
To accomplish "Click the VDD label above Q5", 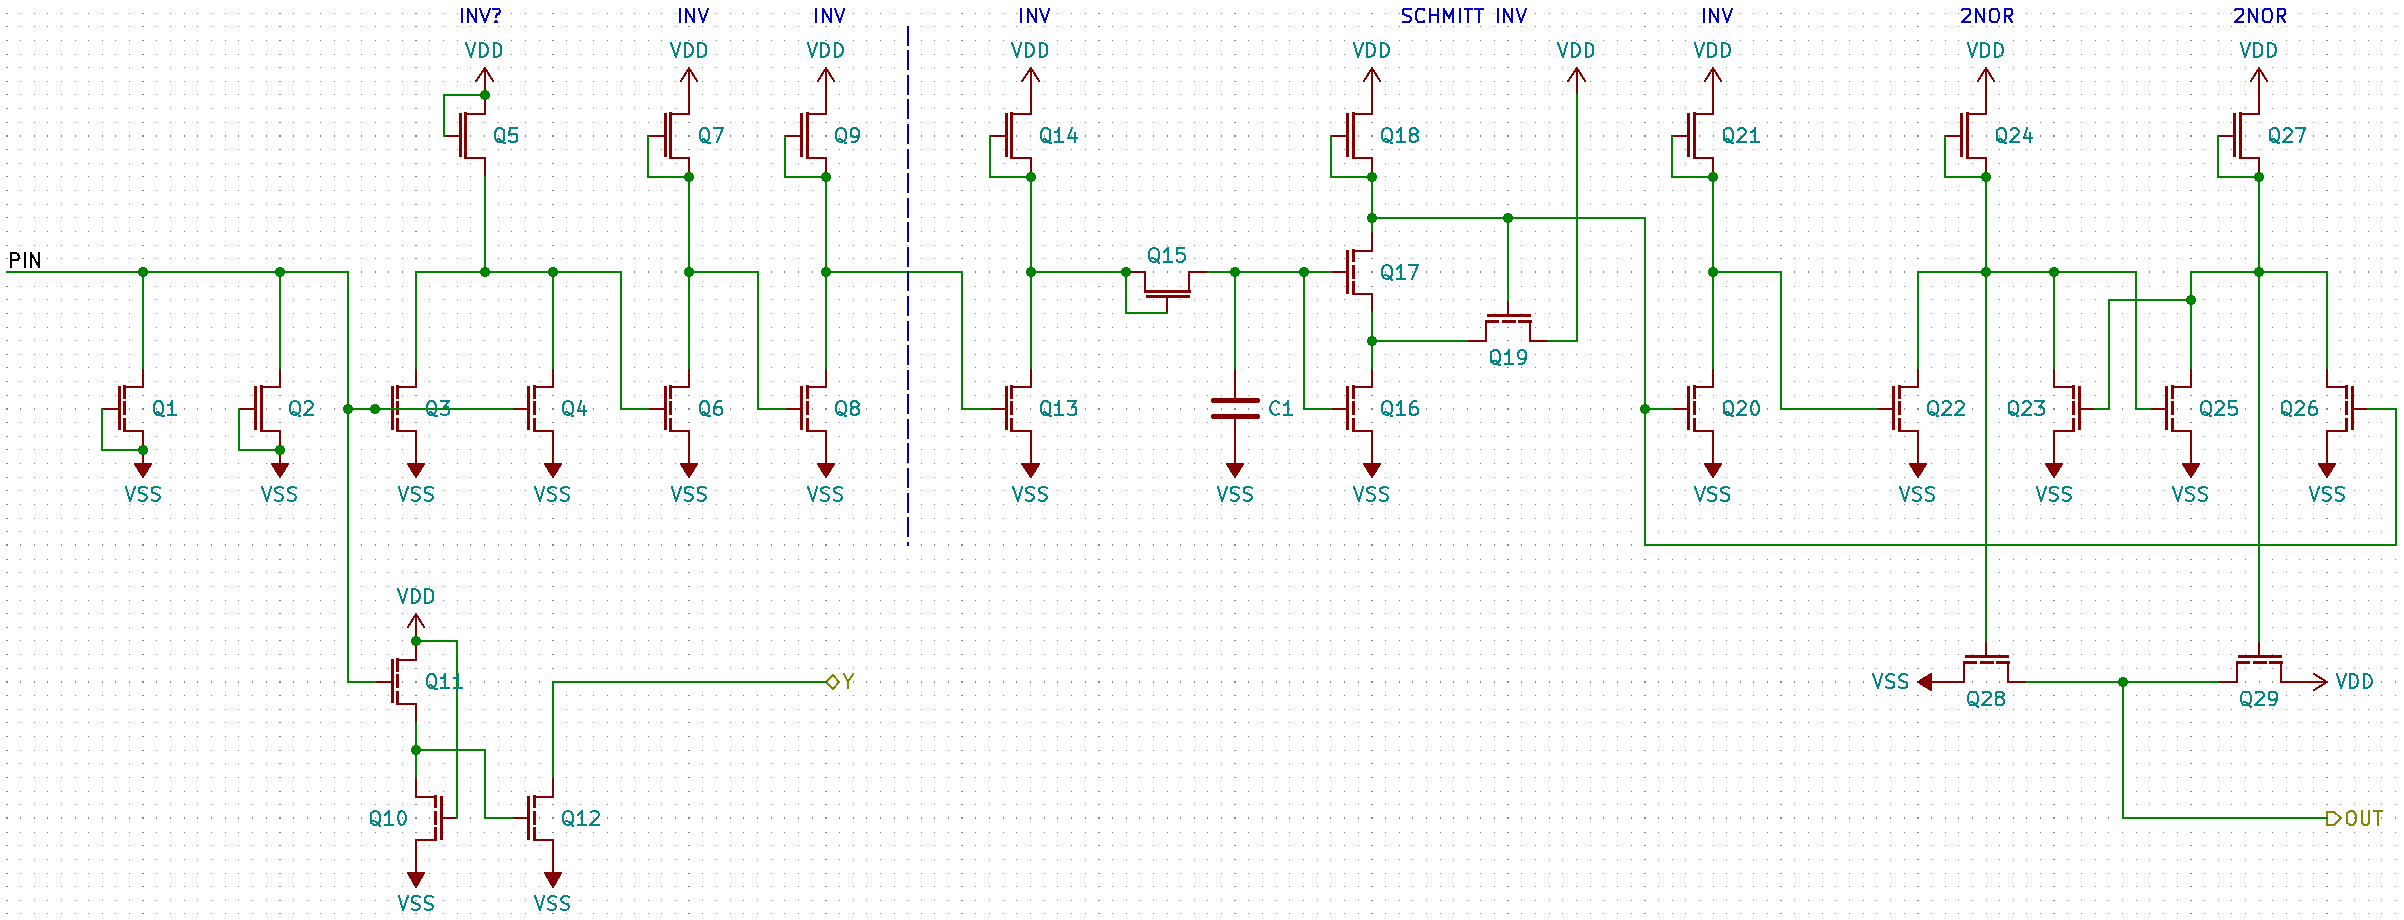I will tap(484, 50).
